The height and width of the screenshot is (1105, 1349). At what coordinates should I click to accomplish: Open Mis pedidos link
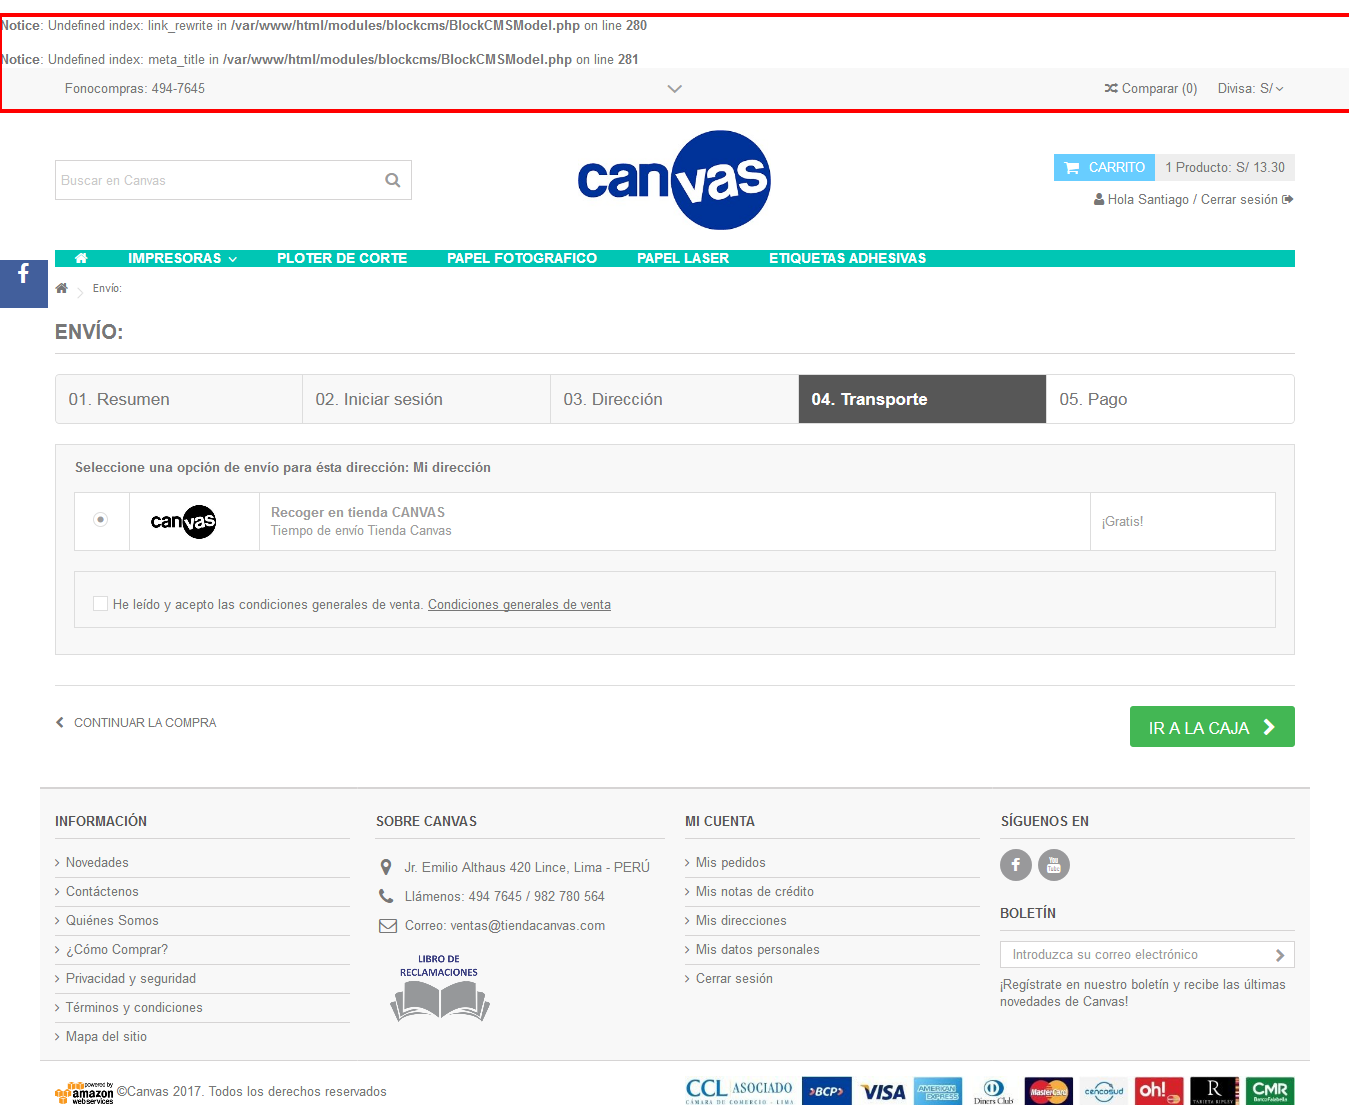[x=731, y=863]
